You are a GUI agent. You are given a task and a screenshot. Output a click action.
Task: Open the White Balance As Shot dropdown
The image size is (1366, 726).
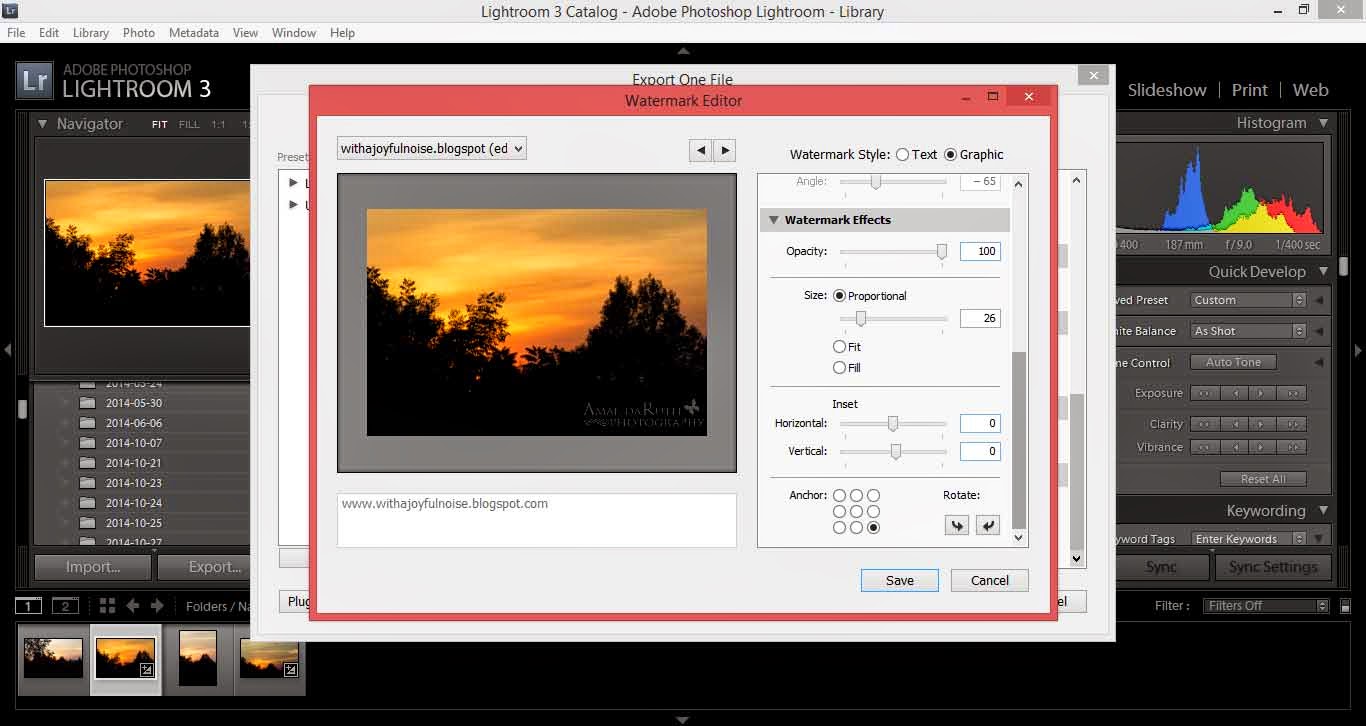coord(1248,331)
